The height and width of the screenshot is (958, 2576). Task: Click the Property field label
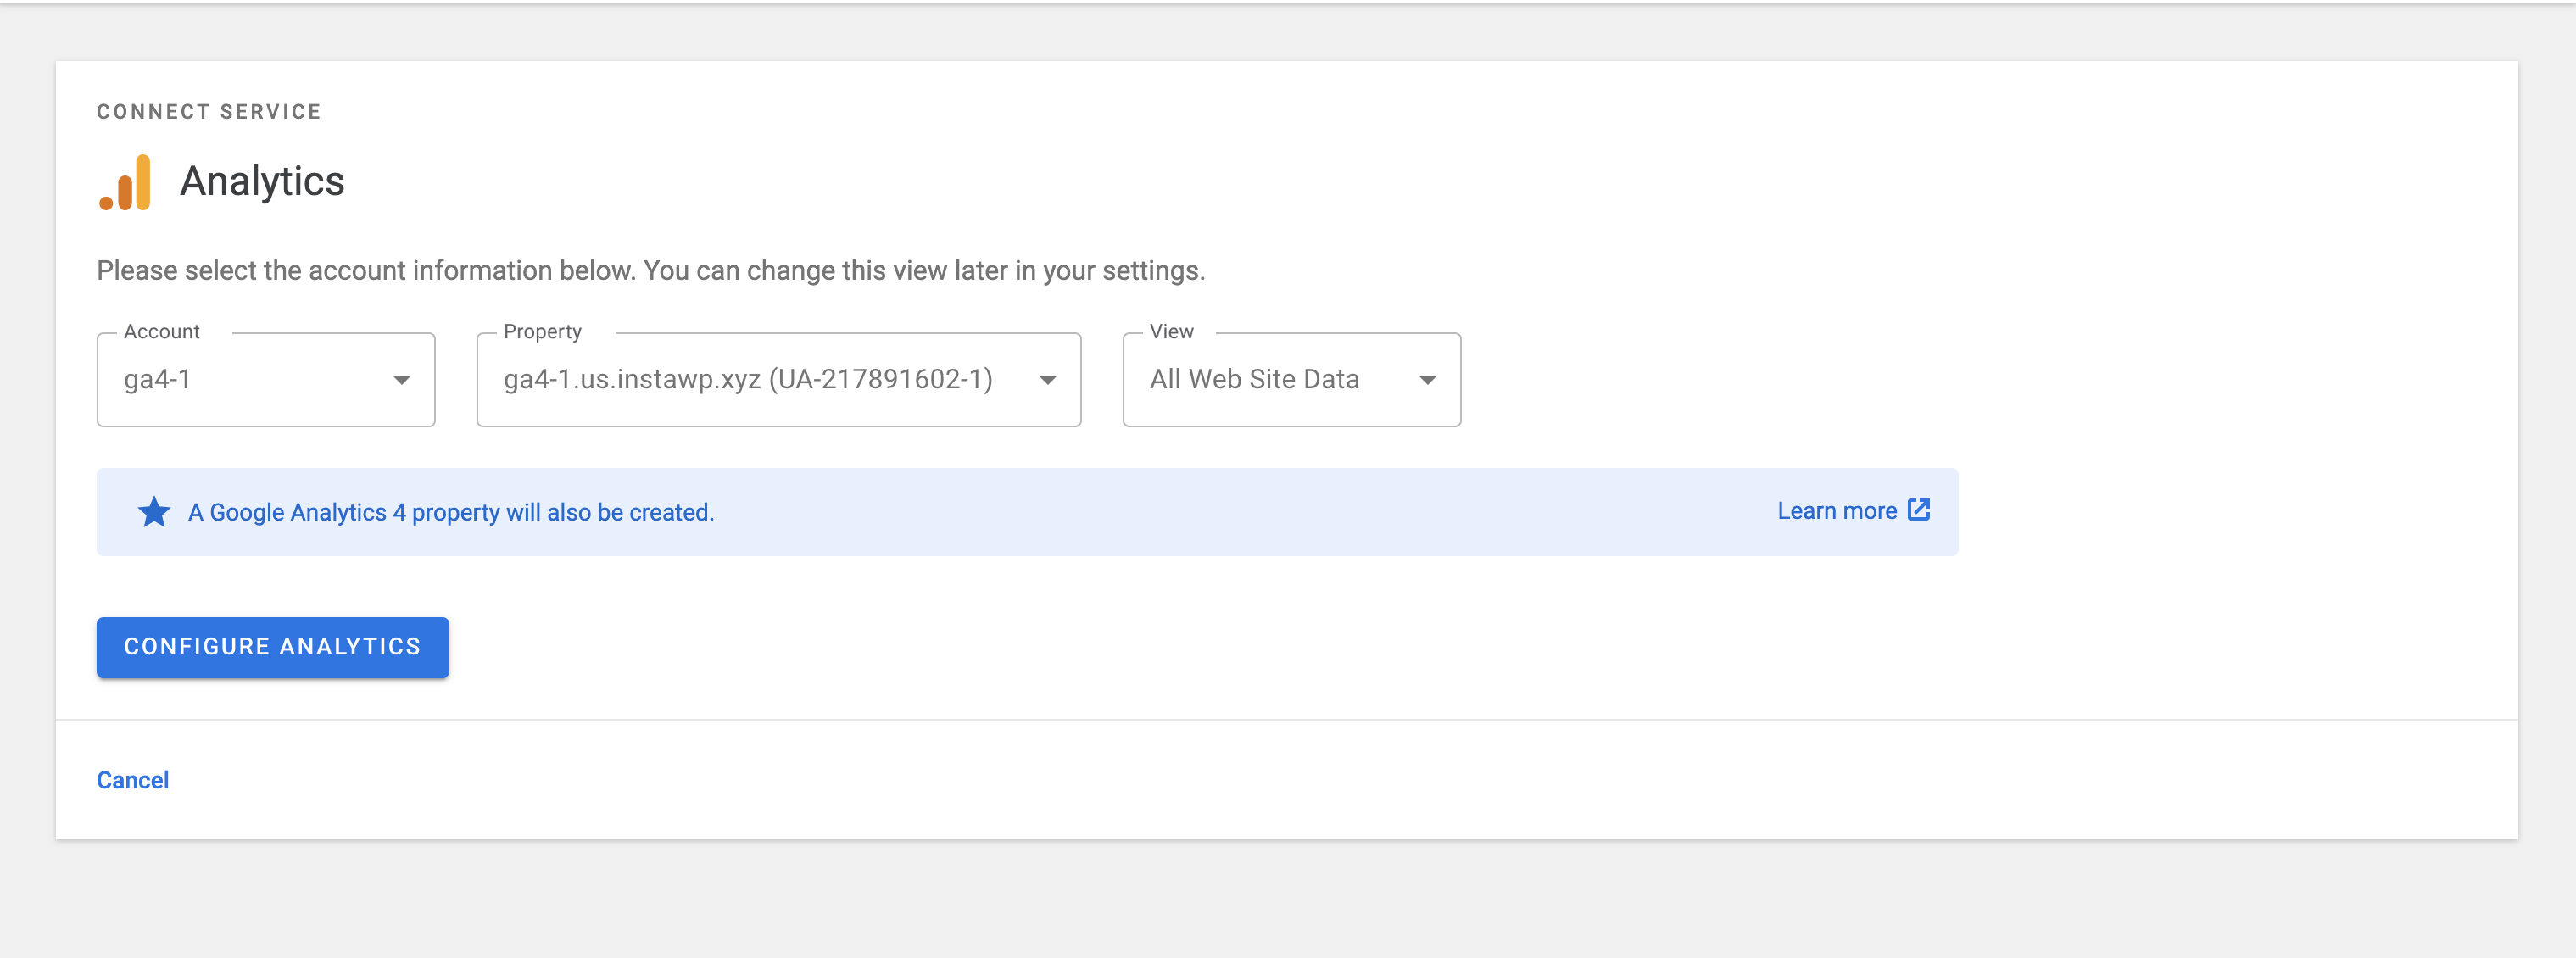(542, 331)
